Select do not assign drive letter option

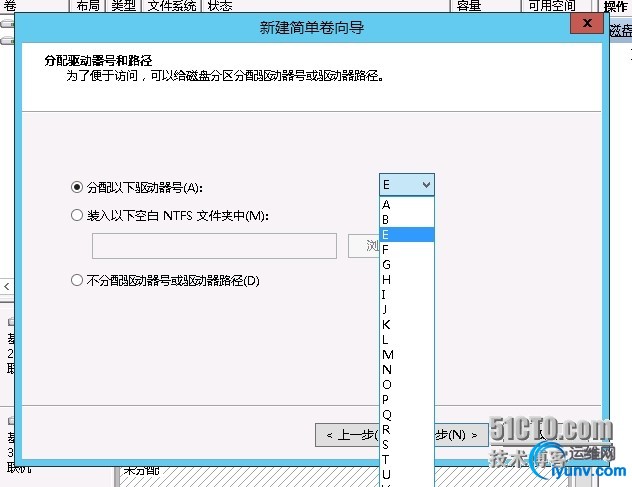[77, 280]
